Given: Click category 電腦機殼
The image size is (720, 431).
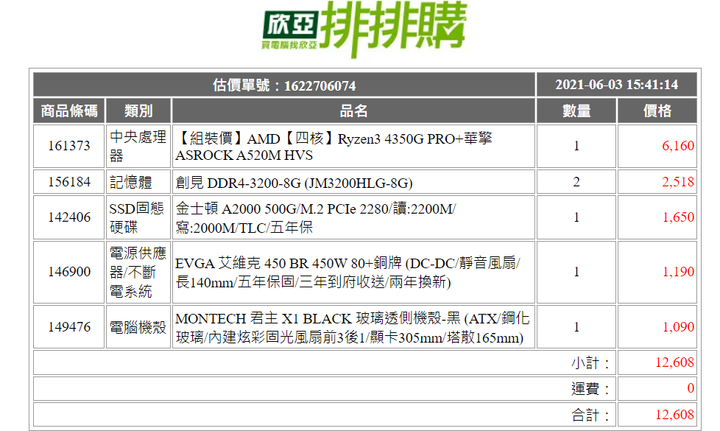Looking at the screenshot, I should point(138,327).
